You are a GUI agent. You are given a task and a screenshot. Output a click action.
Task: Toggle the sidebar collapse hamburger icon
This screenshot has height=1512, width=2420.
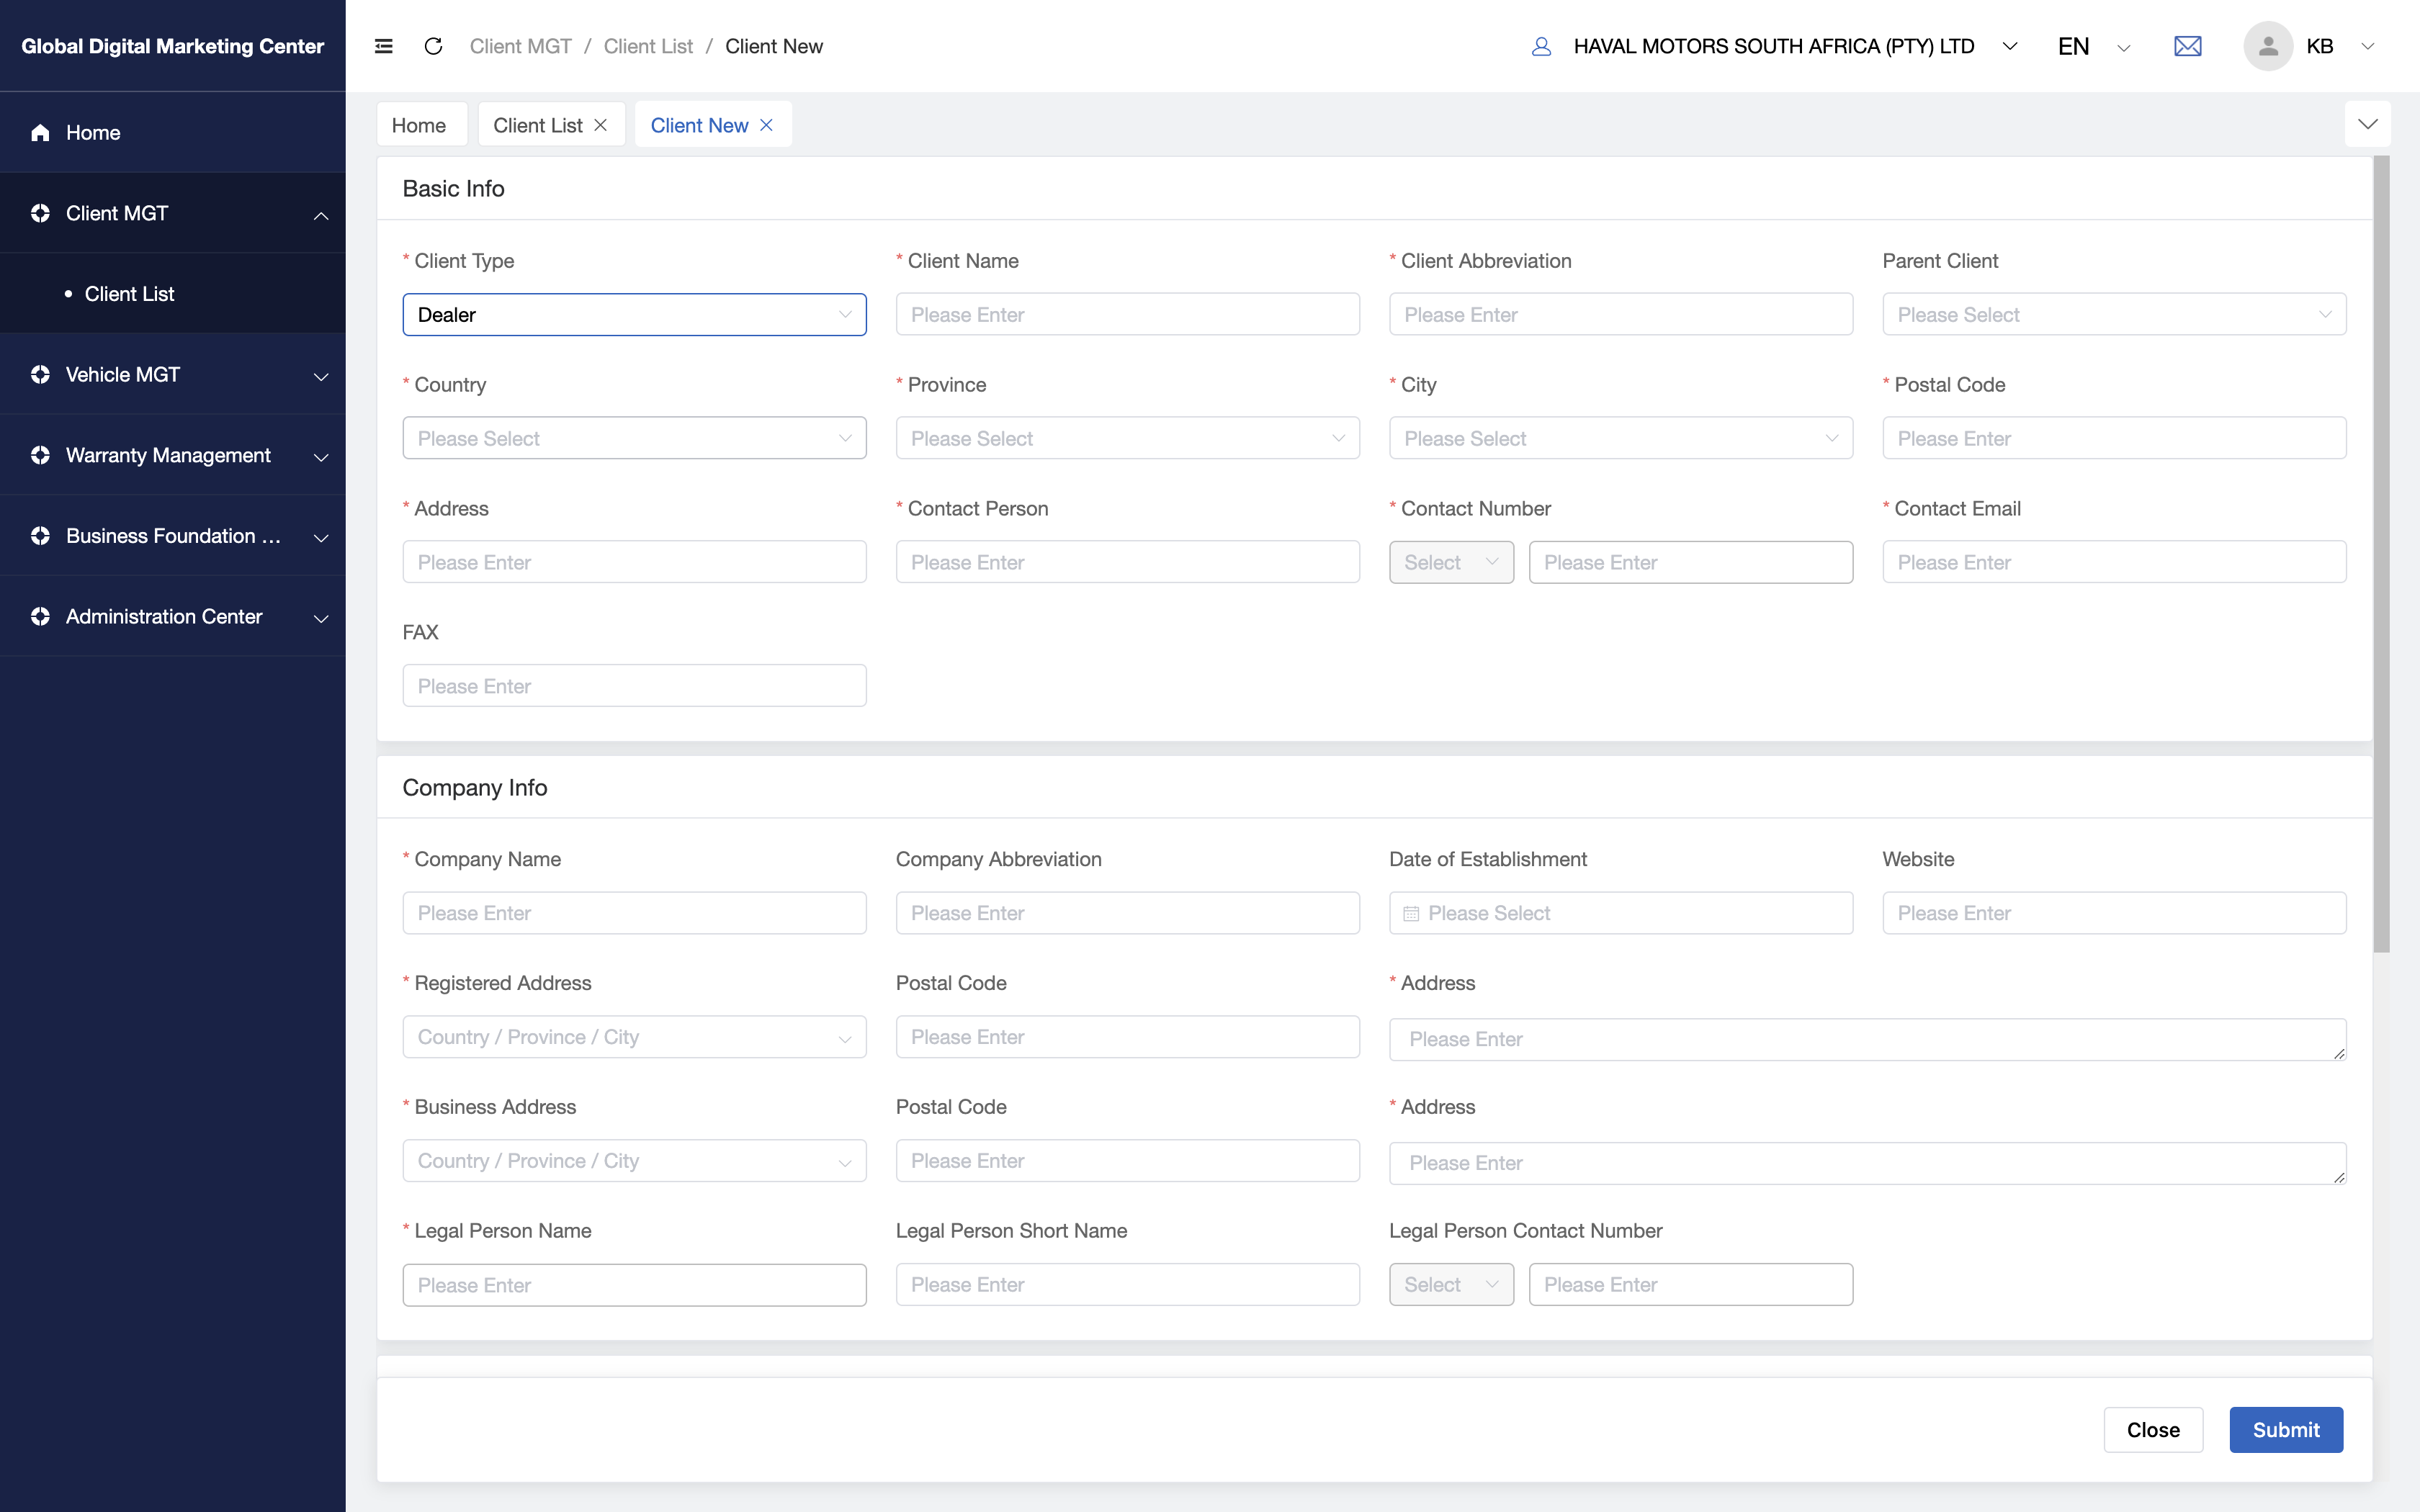click(x=383, y=46)
